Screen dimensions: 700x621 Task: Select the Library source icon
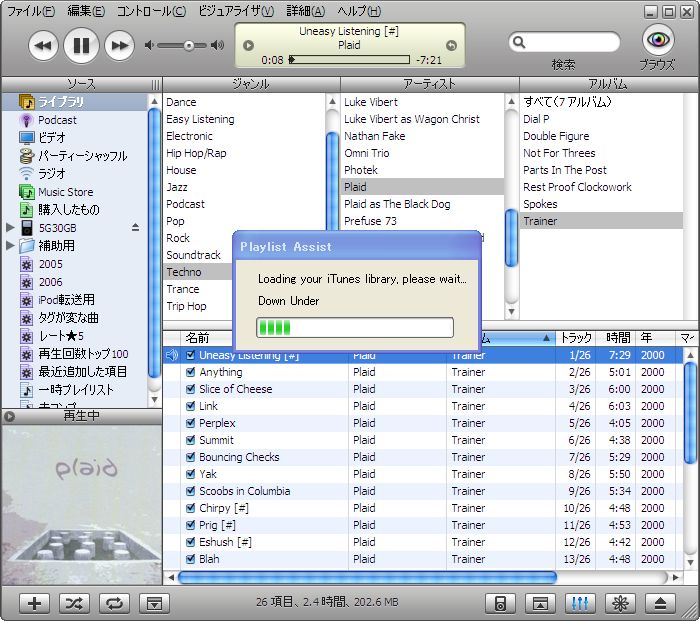coord(27,102)
